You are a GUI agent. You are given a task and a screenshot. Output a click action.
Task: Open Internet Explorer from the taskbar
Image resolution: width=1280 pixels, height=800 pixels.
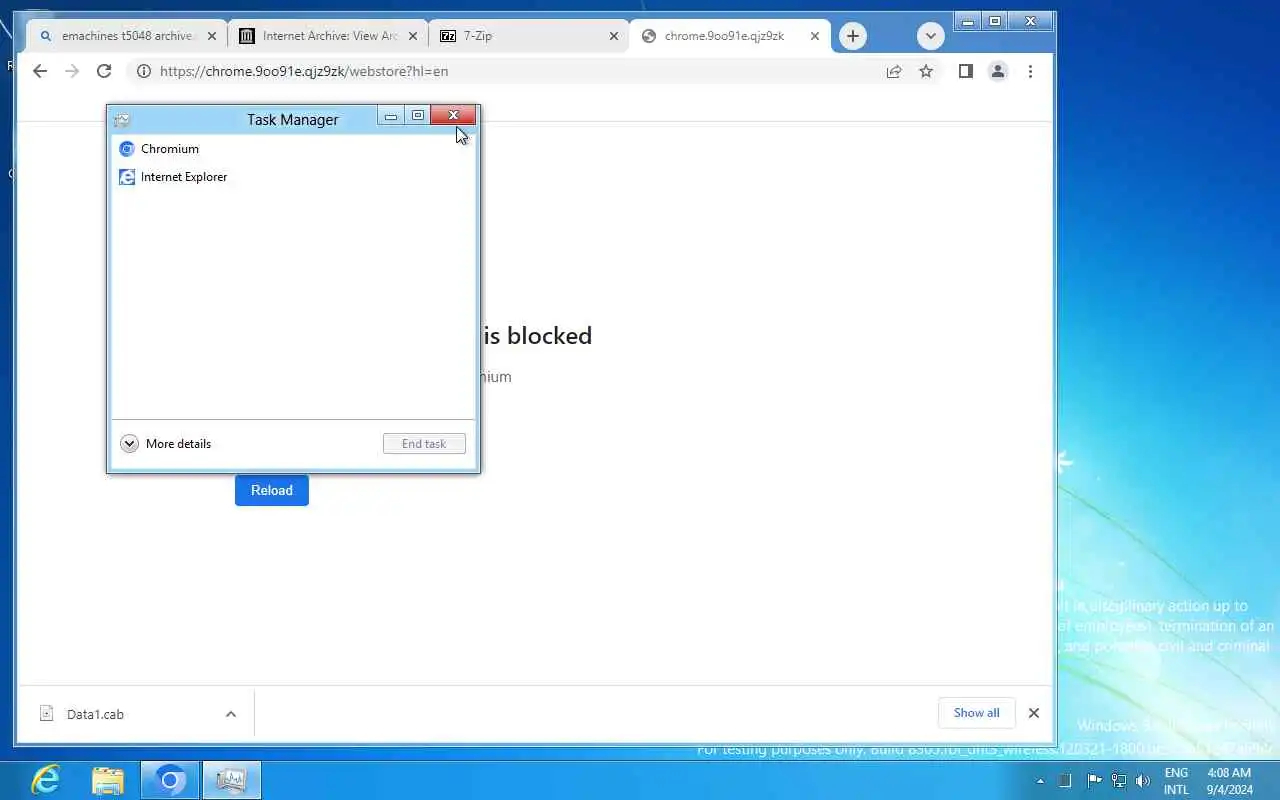(x=46, y=780)
